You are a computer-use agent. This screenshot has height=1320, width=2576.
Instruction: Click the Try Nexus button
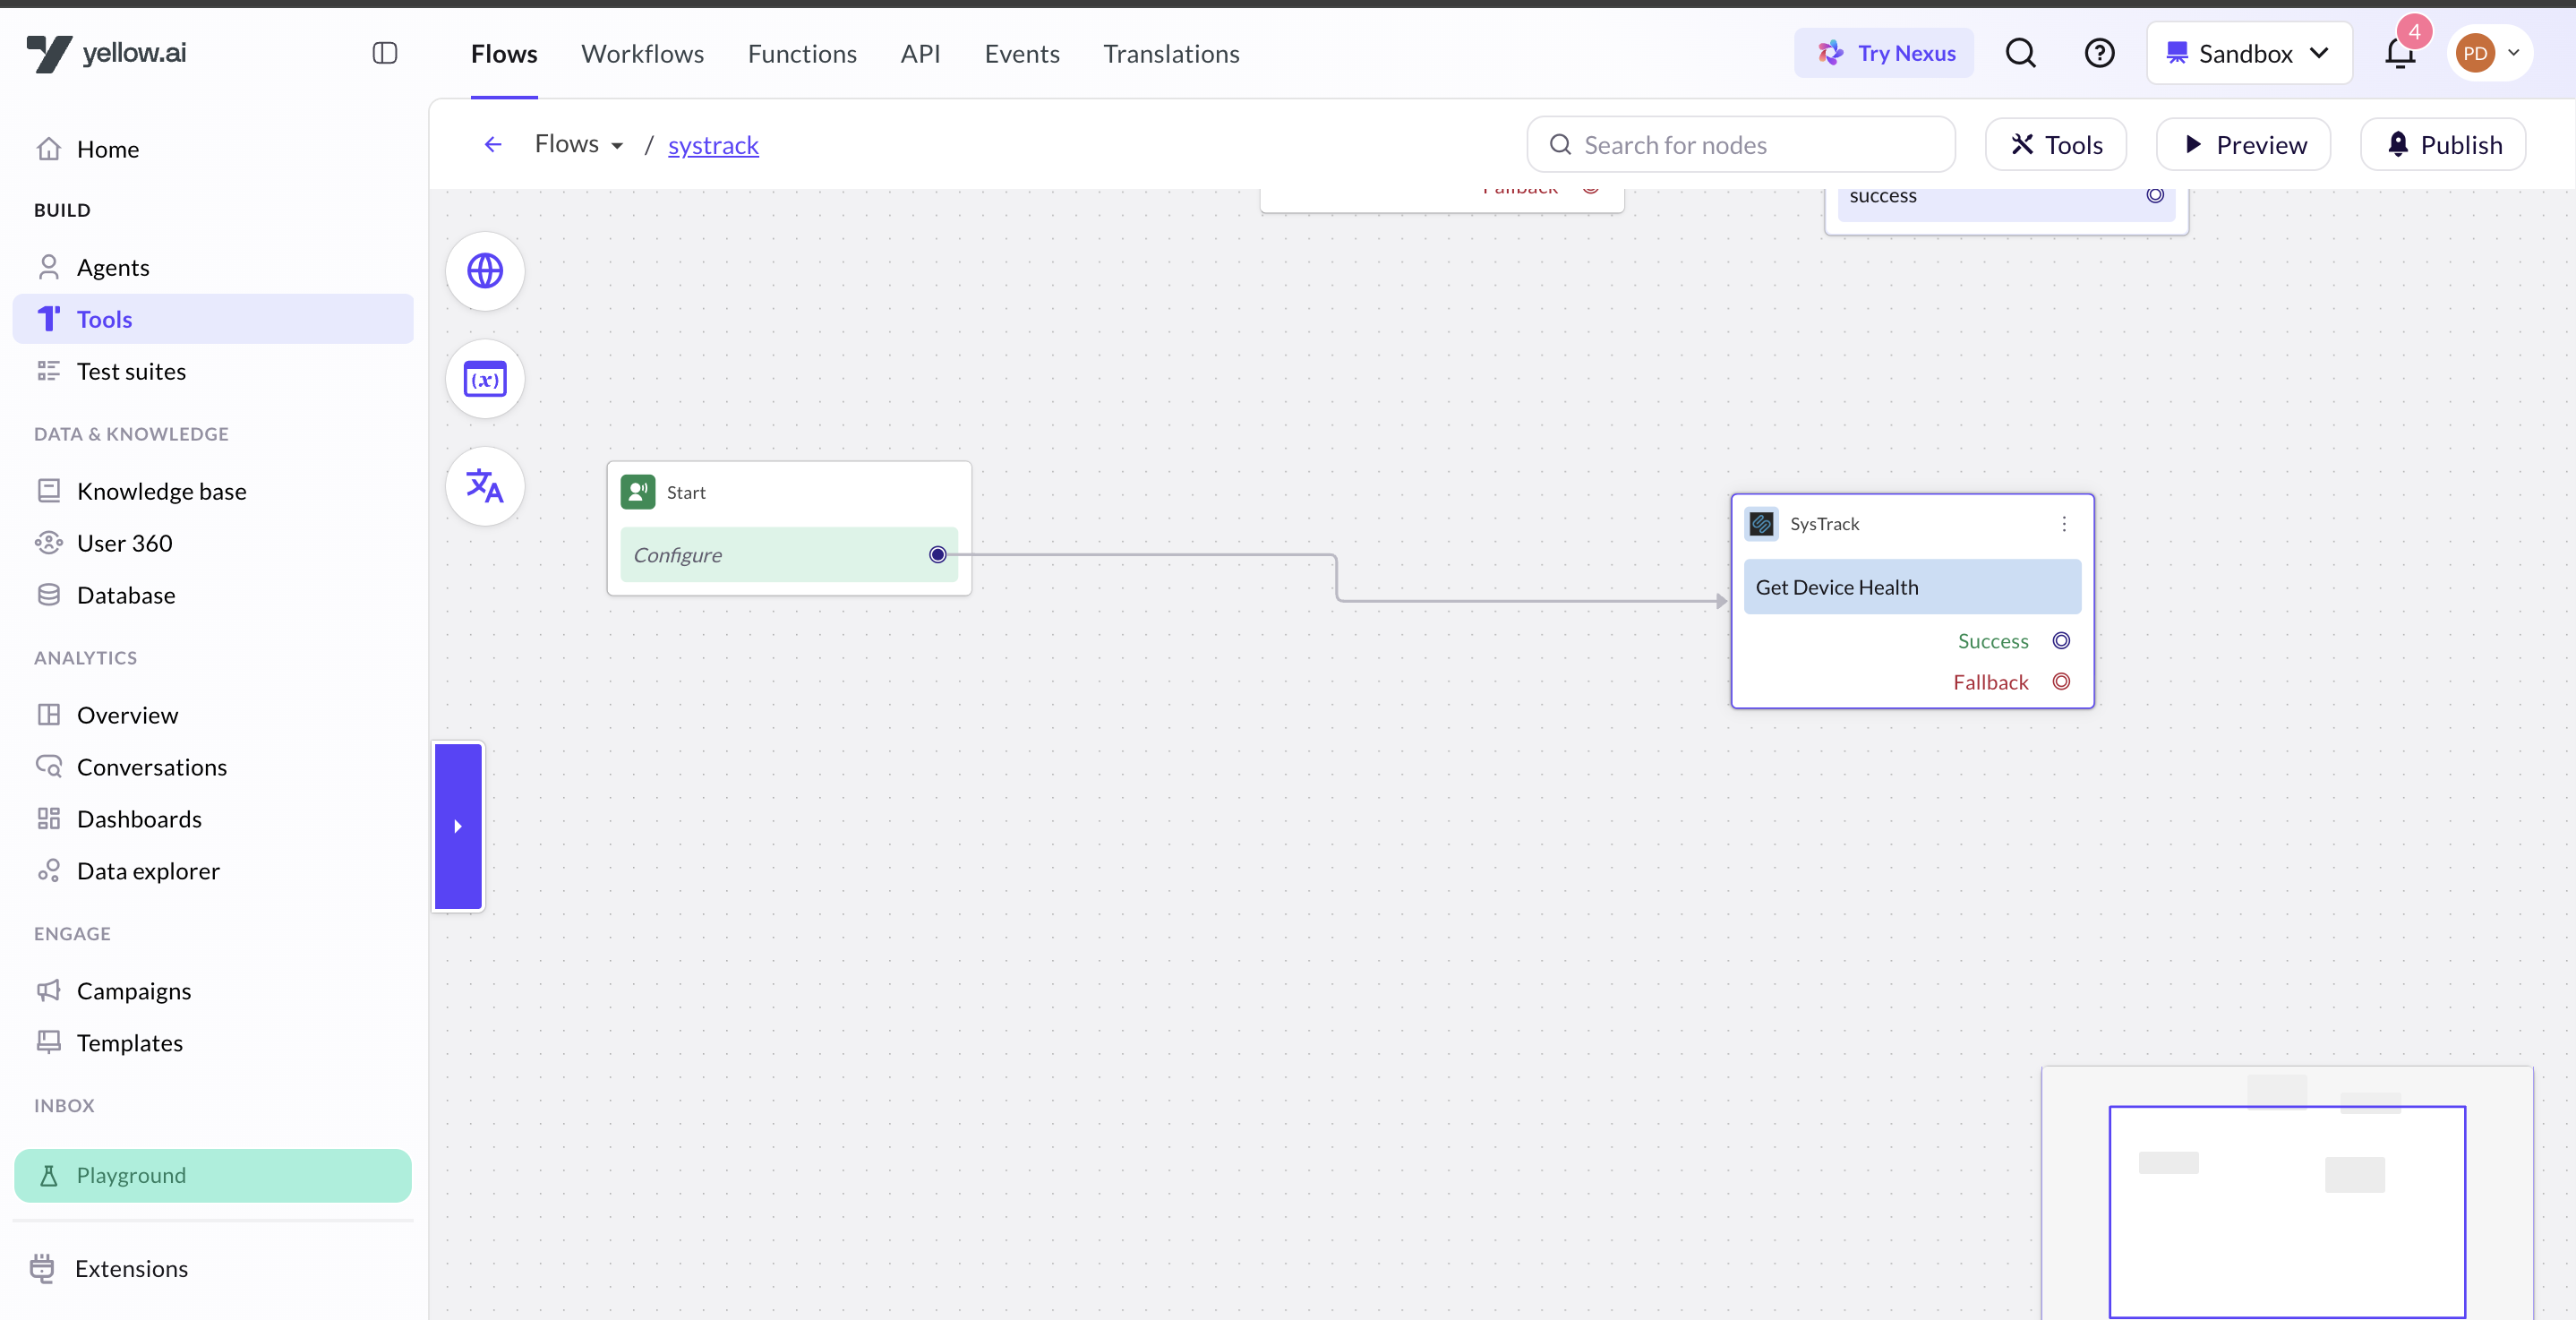[1884, 53]
